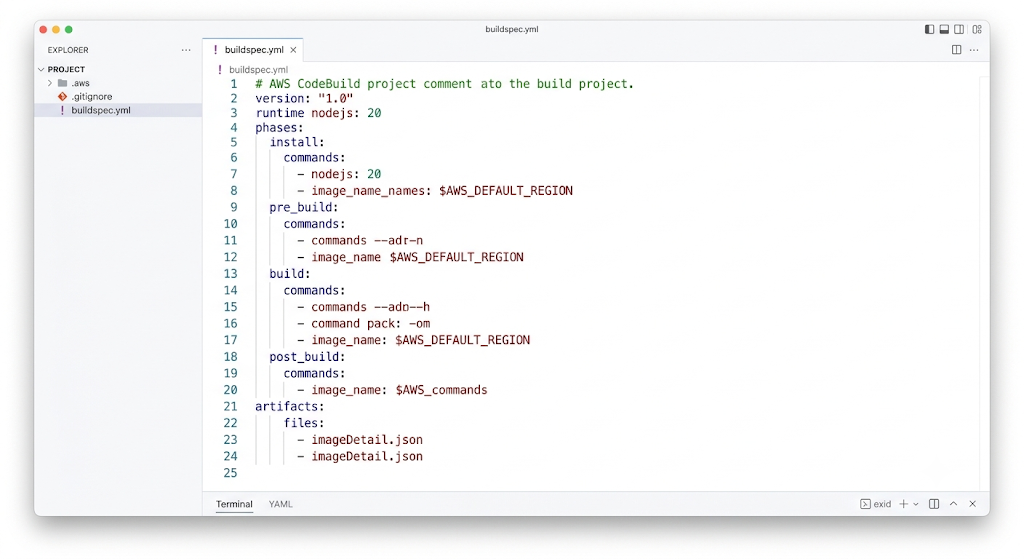Click the install: key
This screenshot has width=1024, height=559.
(x=297, y=142)
